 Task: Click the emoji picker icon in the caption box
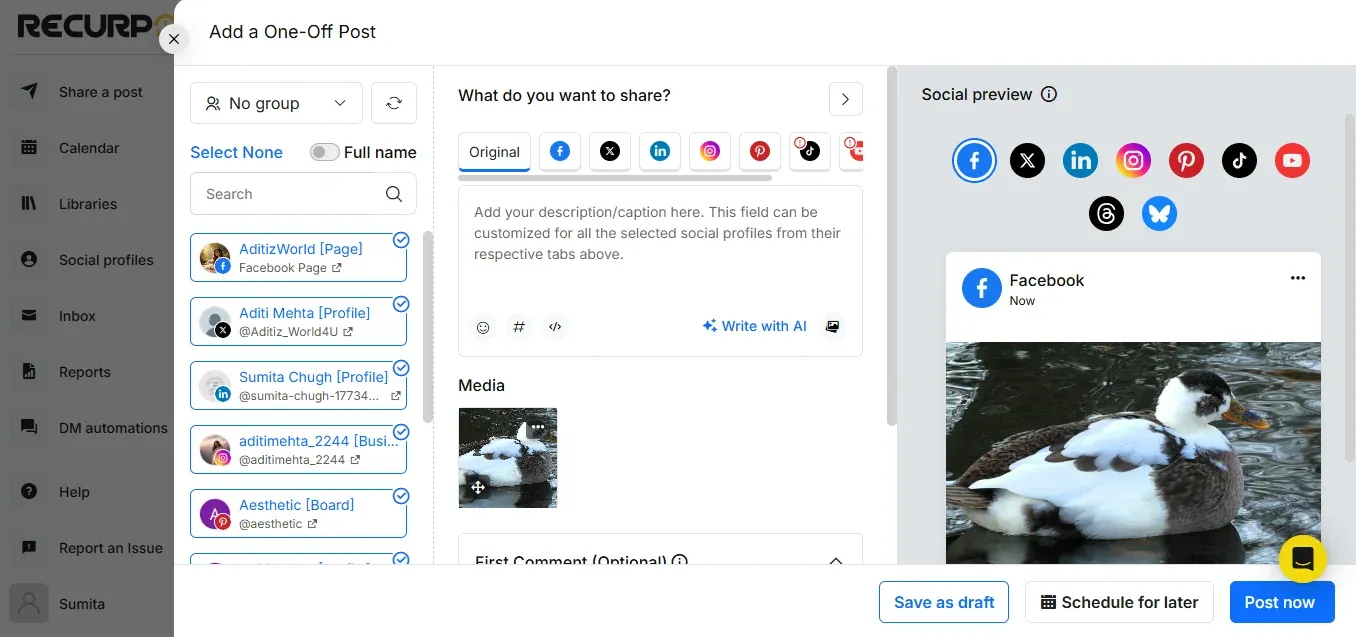pos(483,327)
